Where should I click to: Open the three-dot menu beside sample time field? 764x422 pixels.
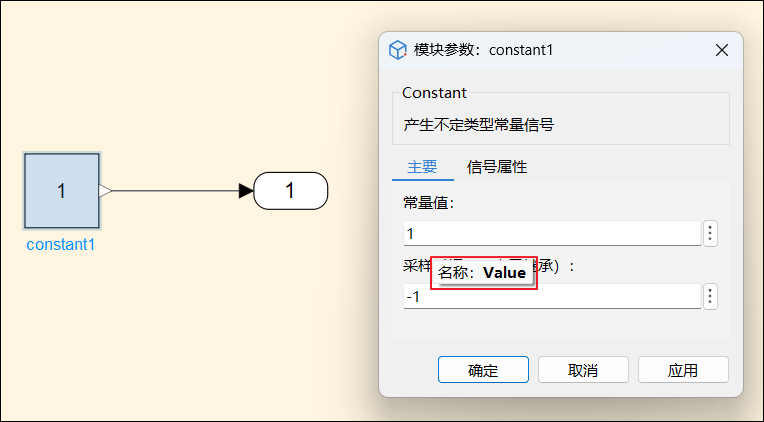[x=710, y=296]
